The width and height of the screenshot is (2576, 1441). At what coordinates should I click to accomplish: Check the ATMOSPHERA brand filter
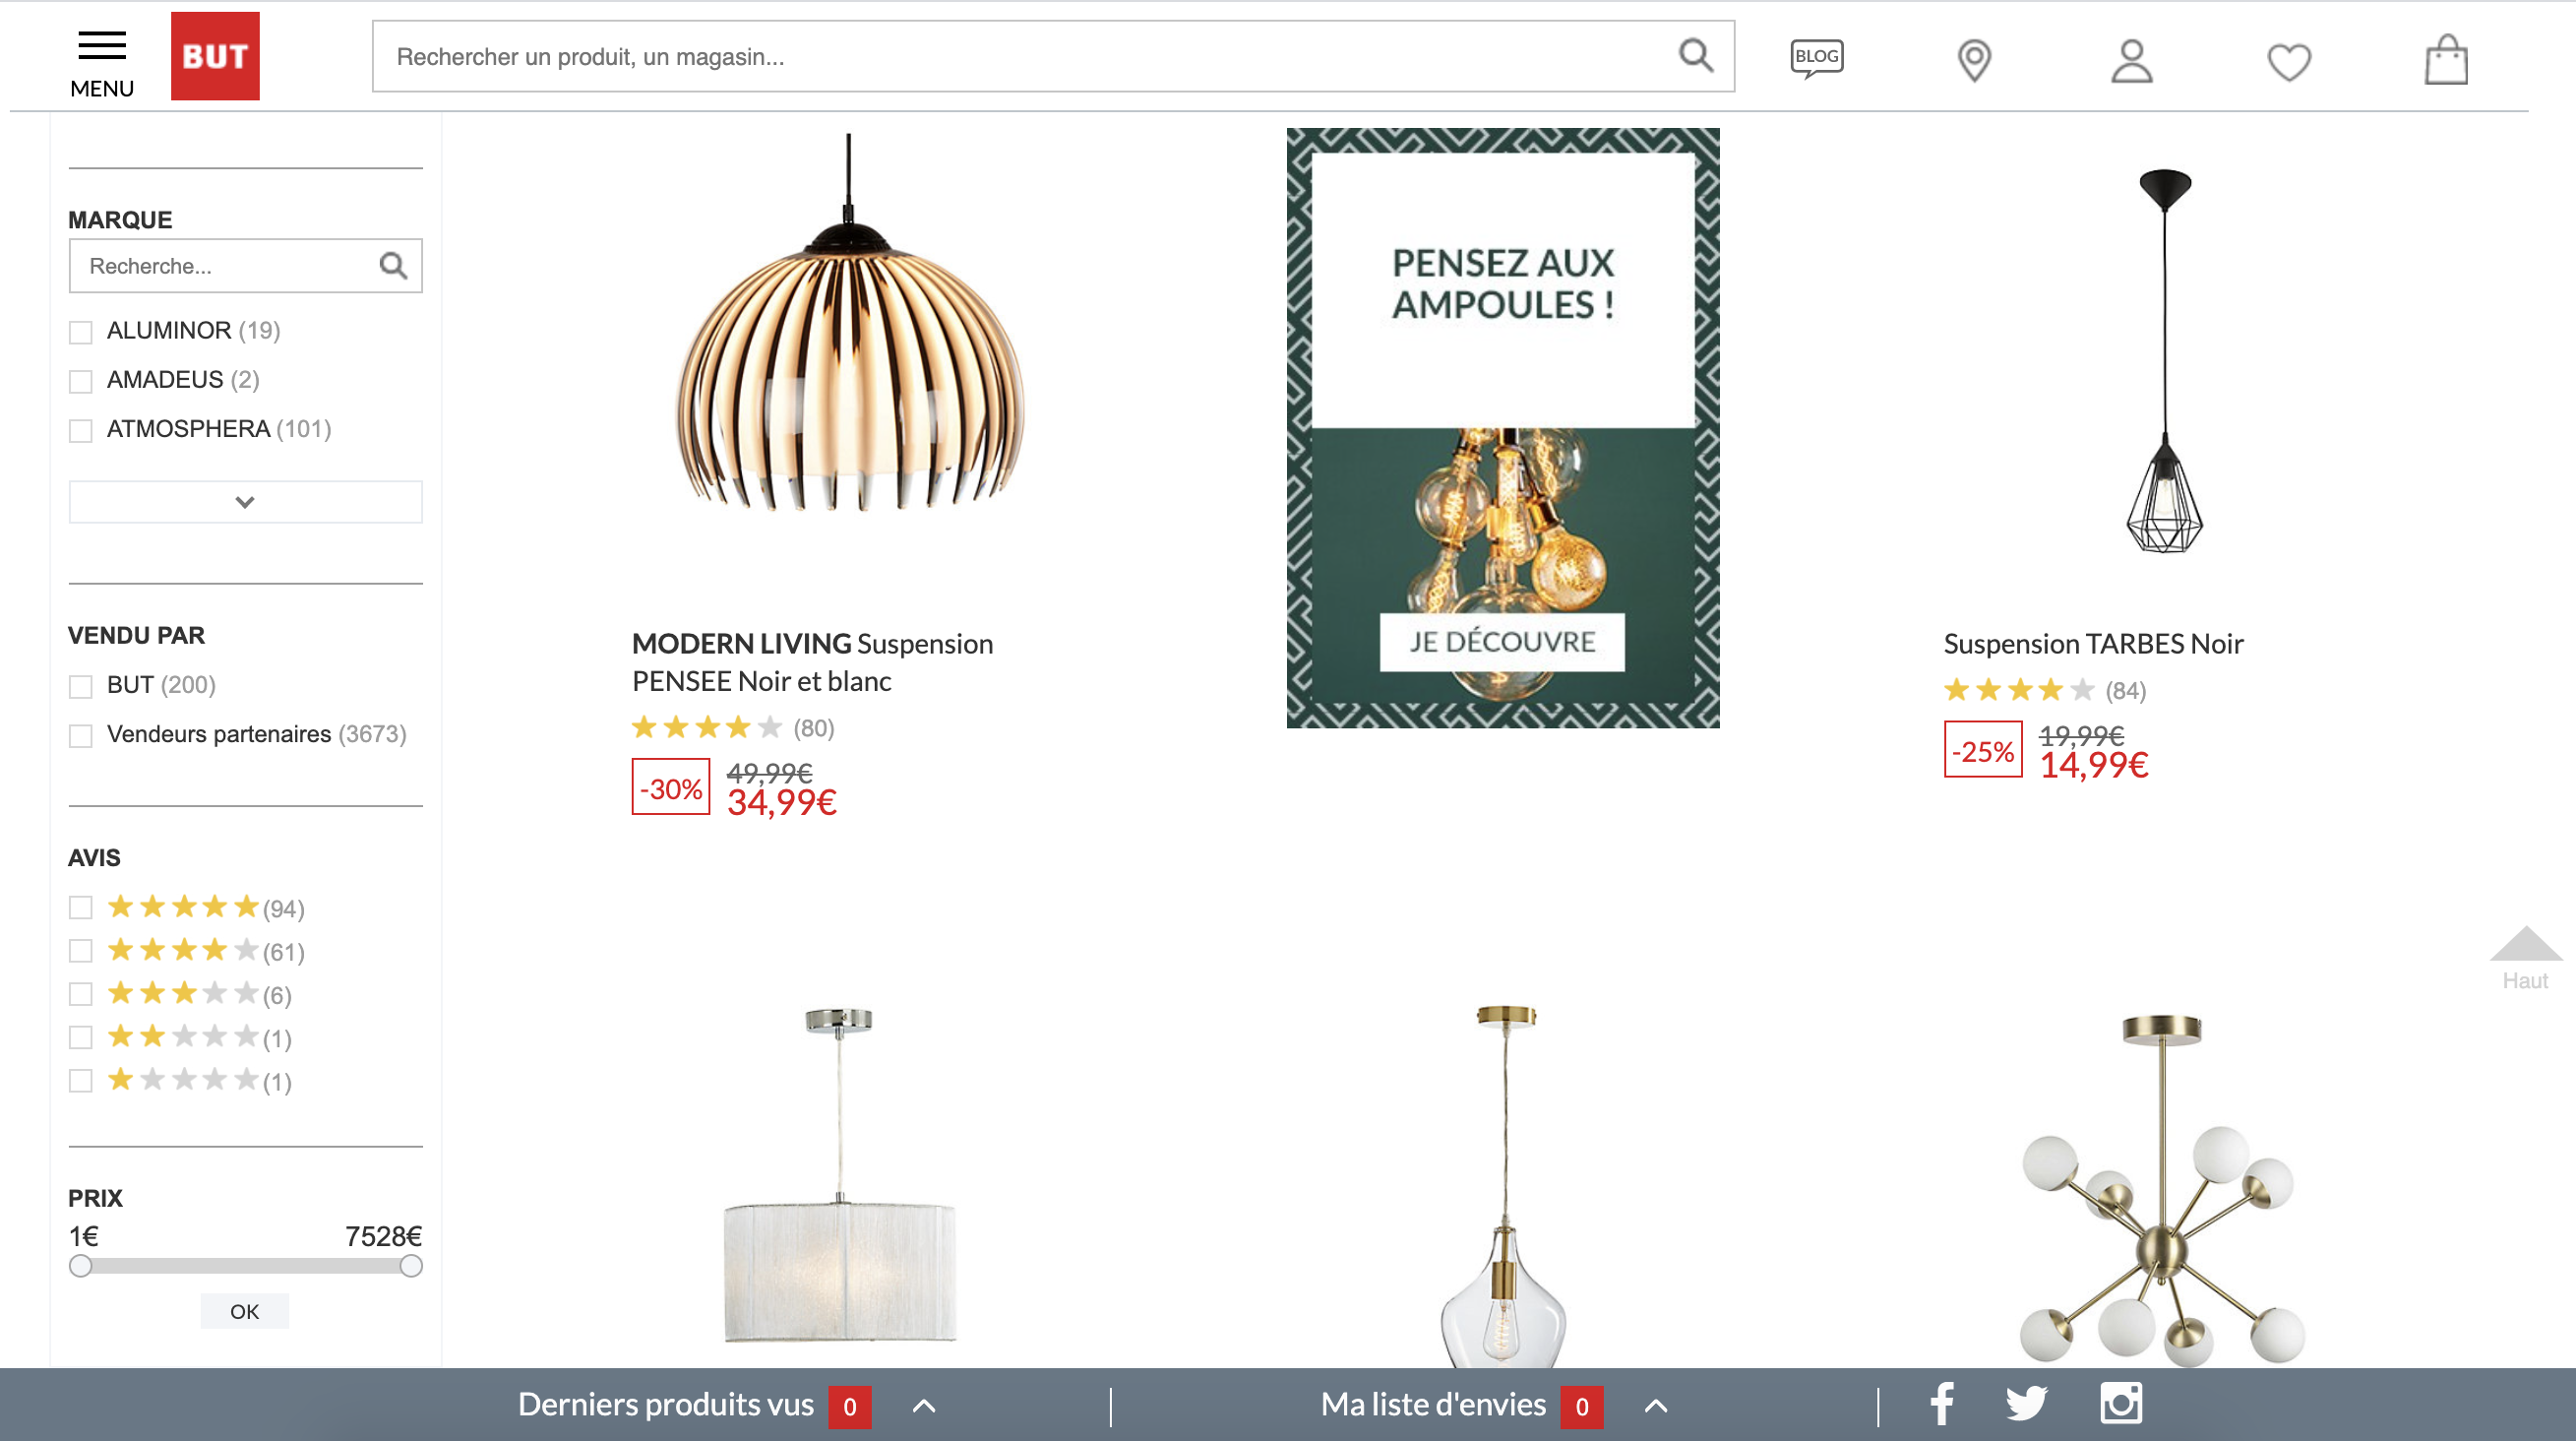tap(81, 430)
